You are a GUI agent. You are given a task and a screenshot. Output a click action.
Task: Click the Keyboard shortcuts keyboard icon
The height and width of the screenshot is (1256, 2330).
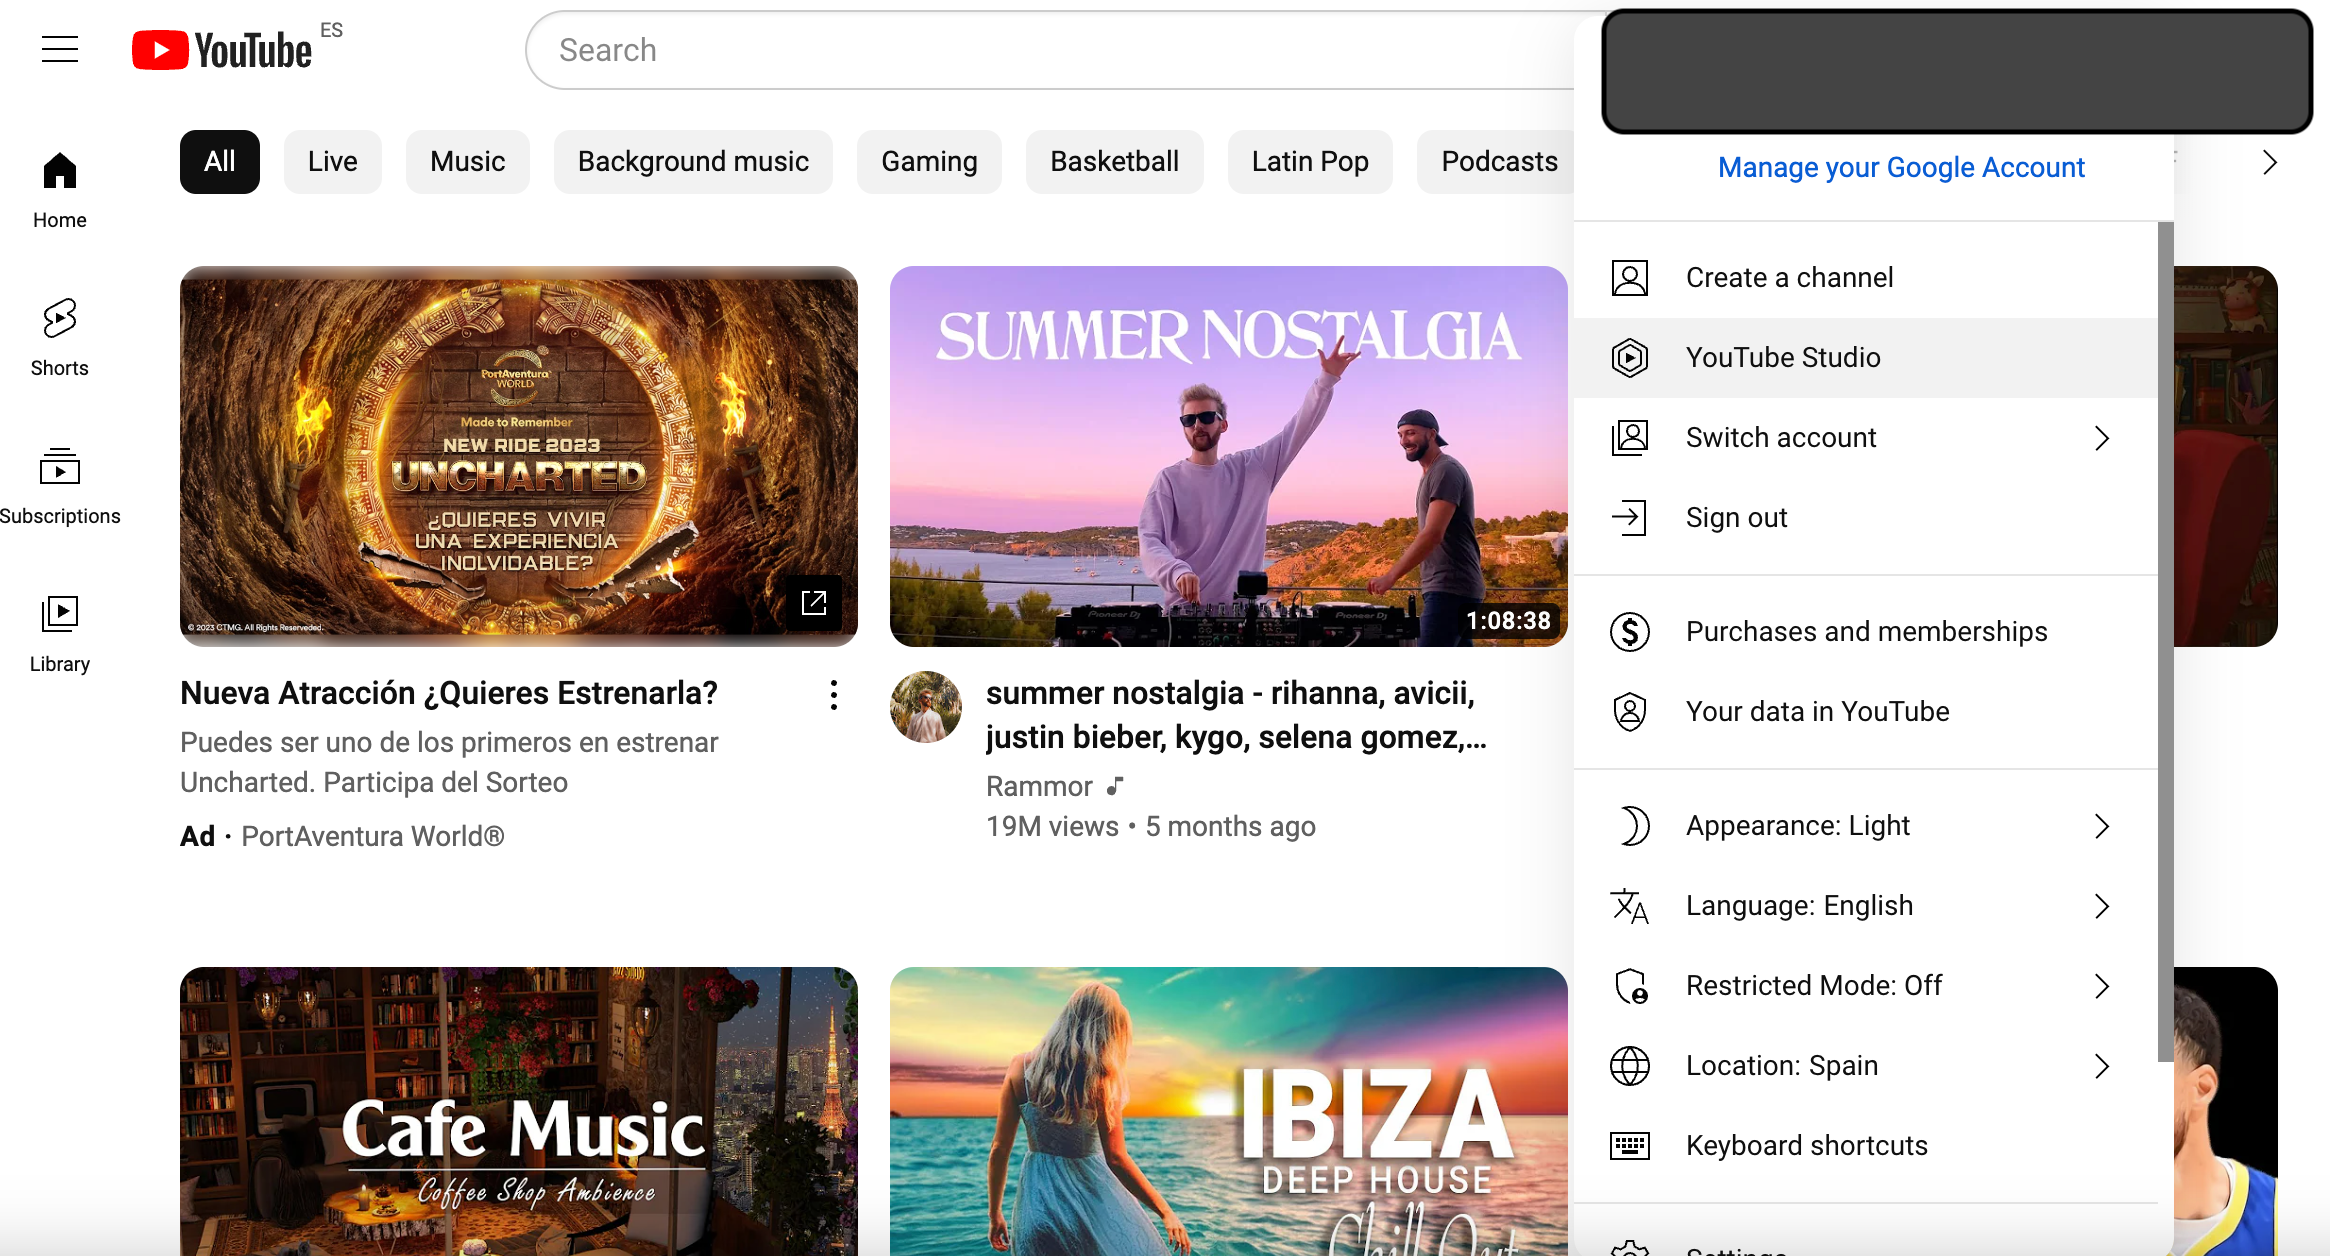coord(1630,1146)
